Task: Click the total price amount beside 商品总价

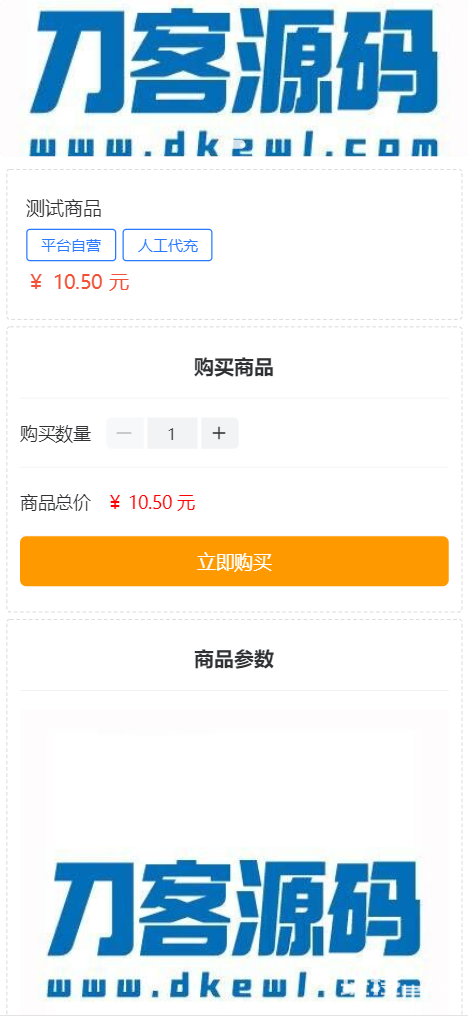Action: 152,502
